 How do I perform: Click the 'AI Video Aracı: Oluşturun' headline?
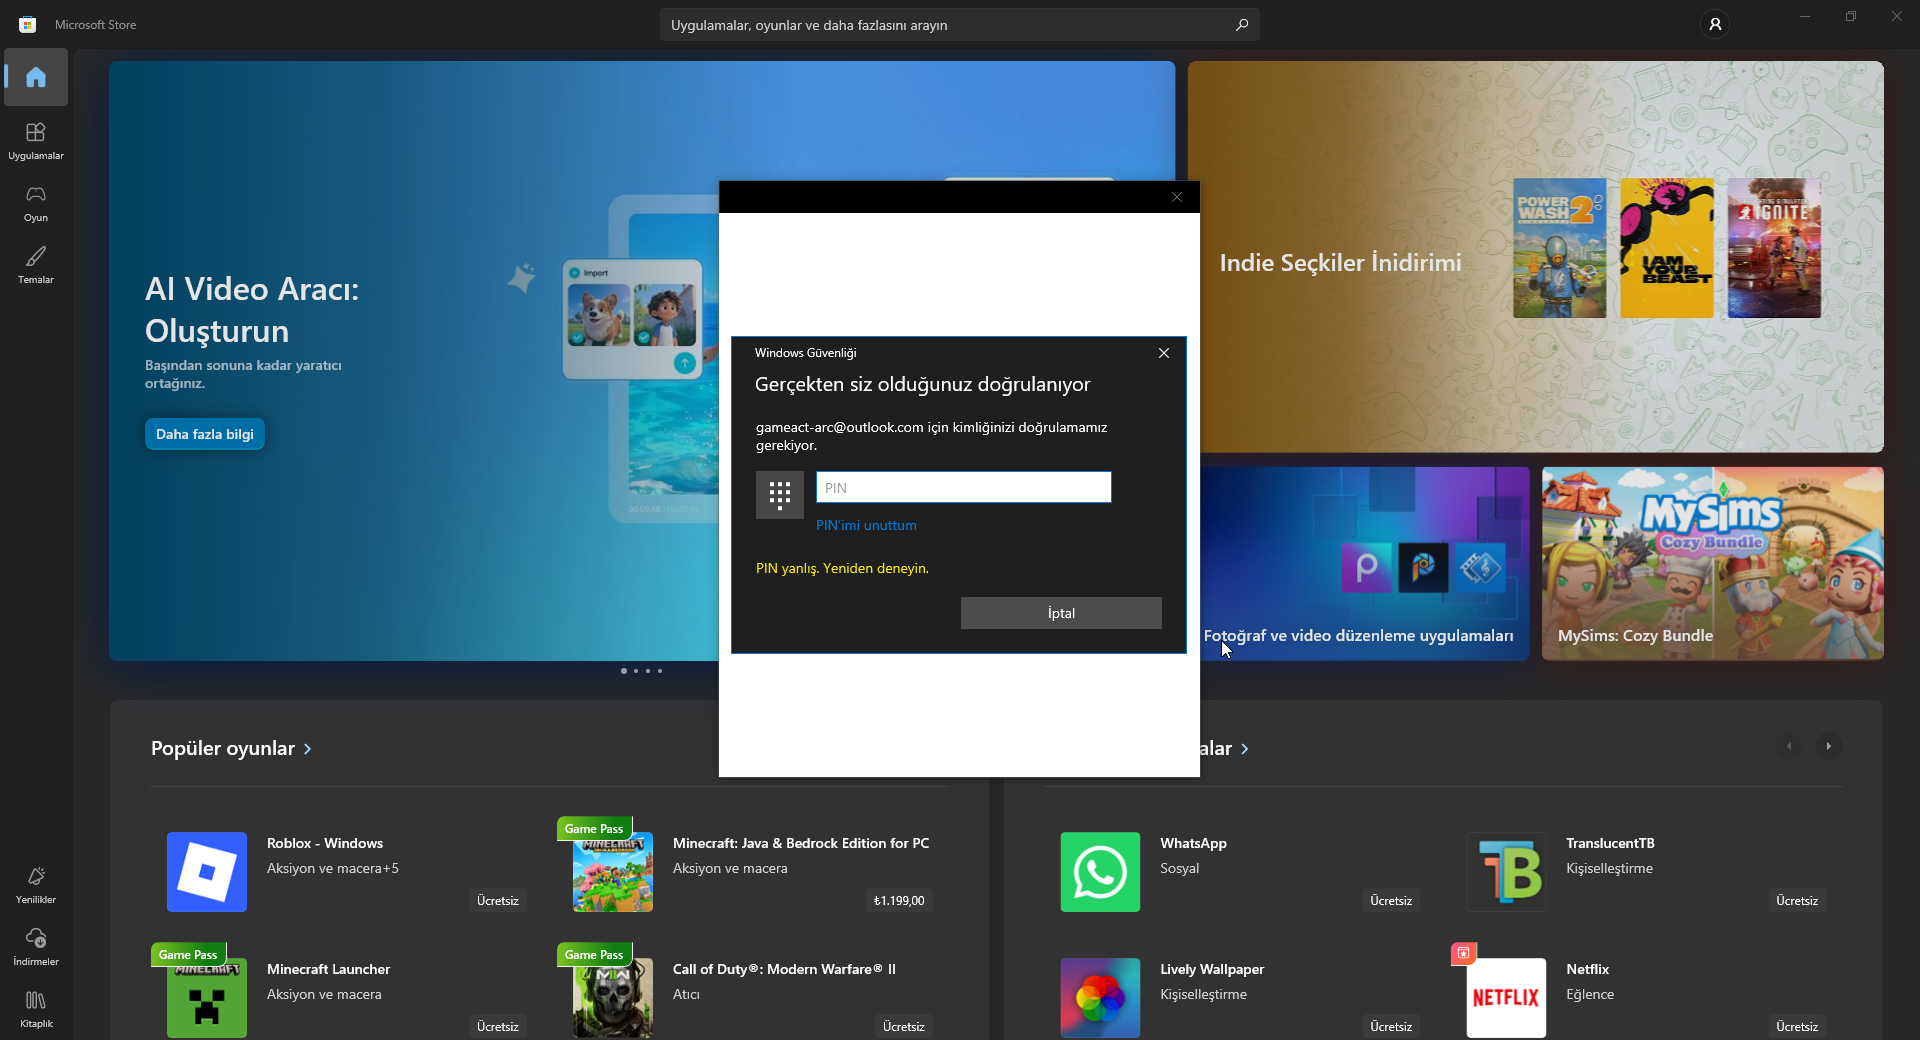pyautogui.click(x=252, y=310)
